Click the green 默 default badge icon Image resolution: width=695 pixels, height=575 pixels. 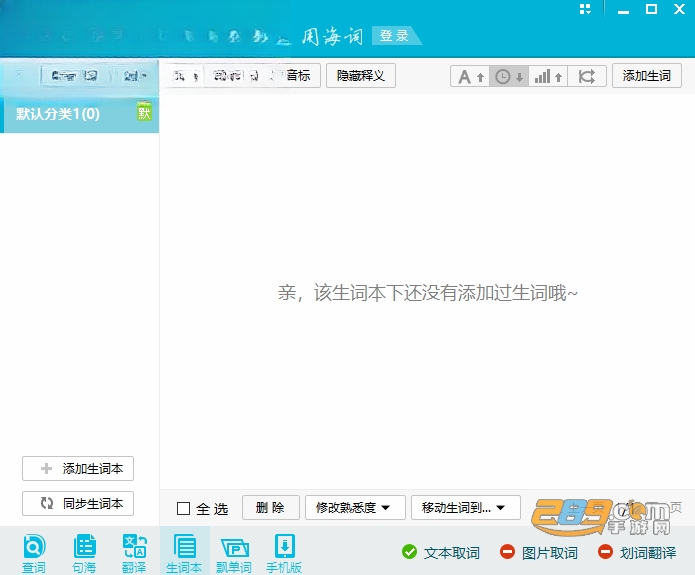pyautogui.click(x=144, y=112)
